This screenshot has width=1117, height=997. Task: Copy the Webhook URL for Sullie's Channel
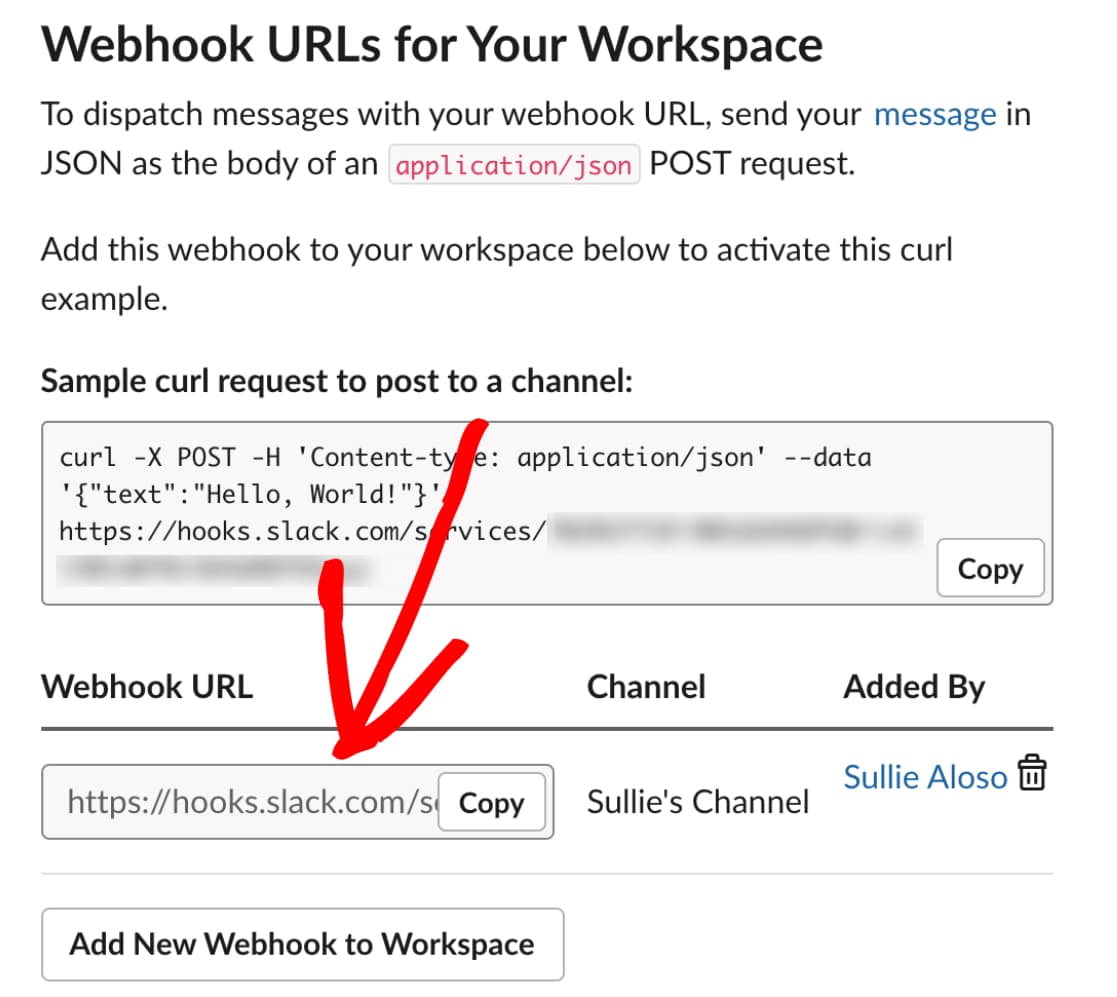coord(492,803)
